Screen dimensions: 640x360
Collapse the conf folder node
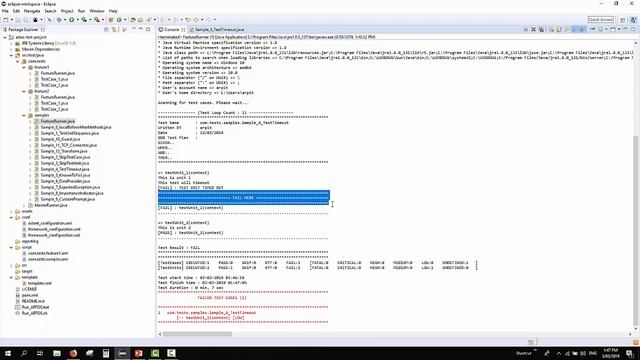pyautogui.click(x=11, y=217)
